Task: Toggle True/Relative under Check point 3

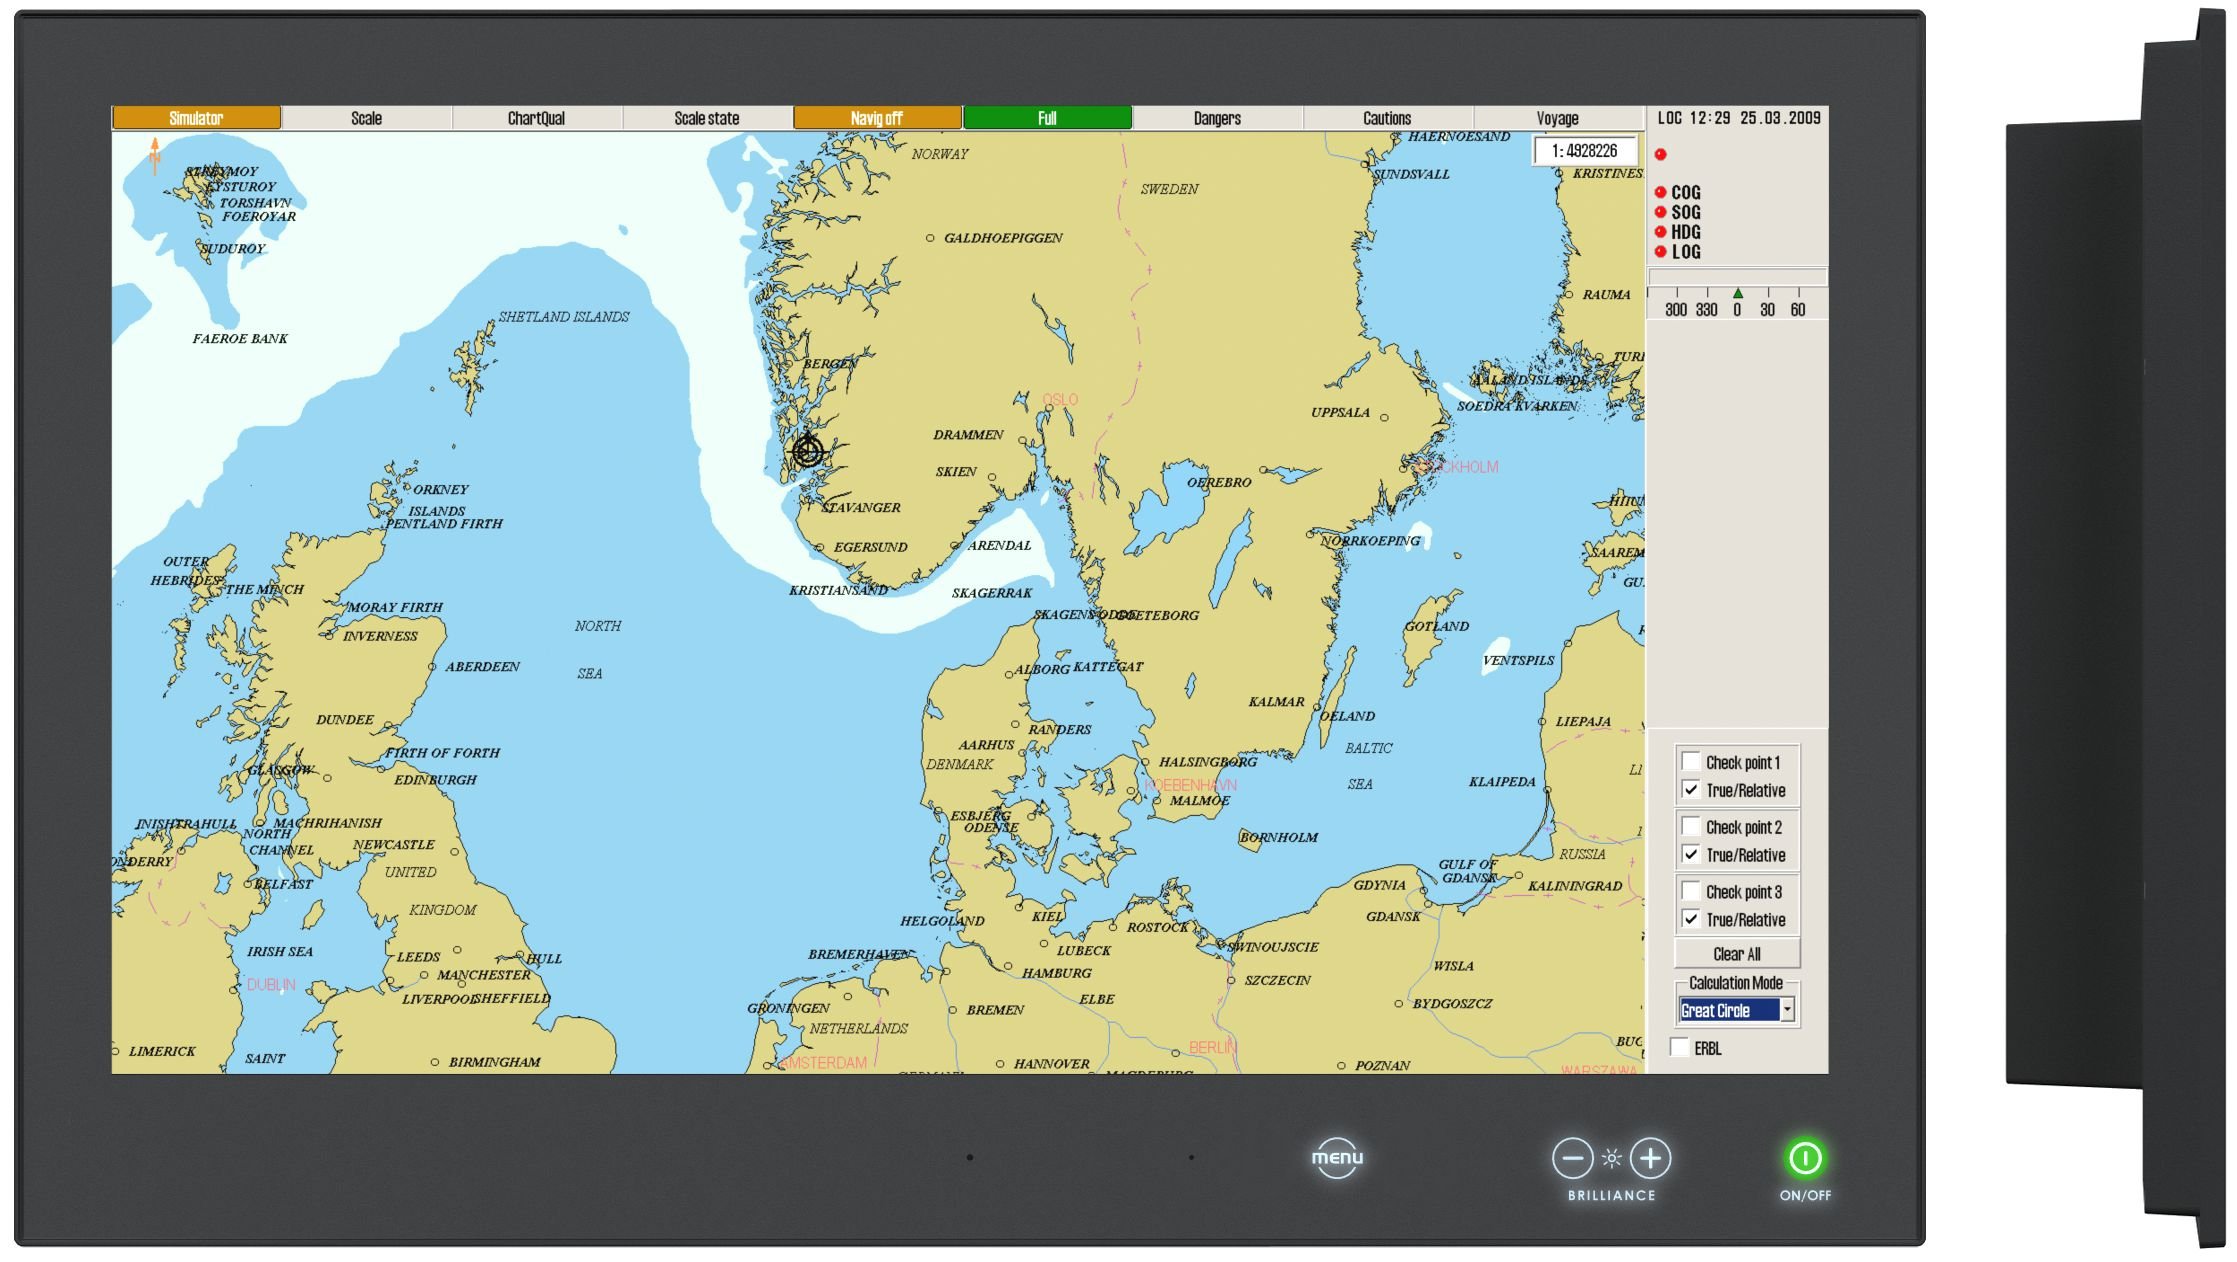Action: (x=1691, y=919)
